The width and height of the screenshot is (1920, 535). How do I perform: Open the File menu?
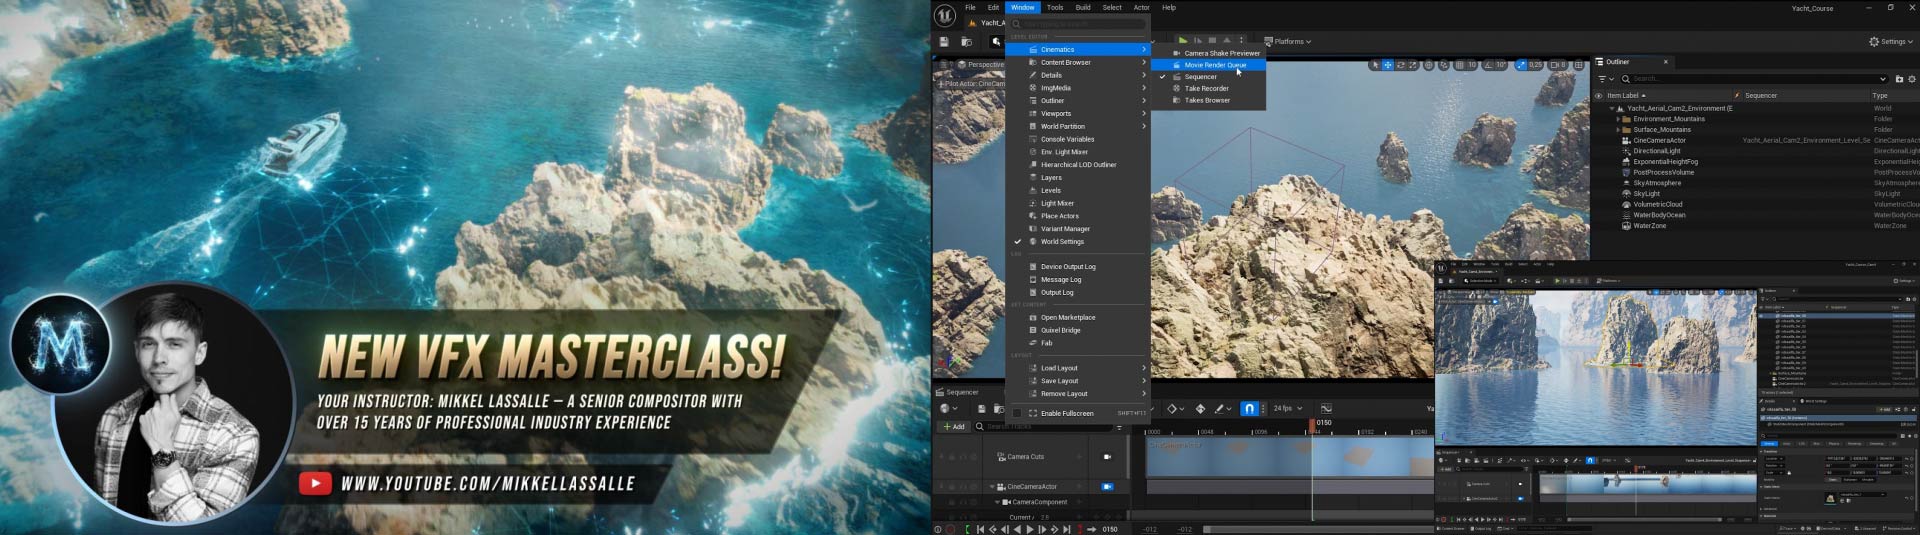970,7
